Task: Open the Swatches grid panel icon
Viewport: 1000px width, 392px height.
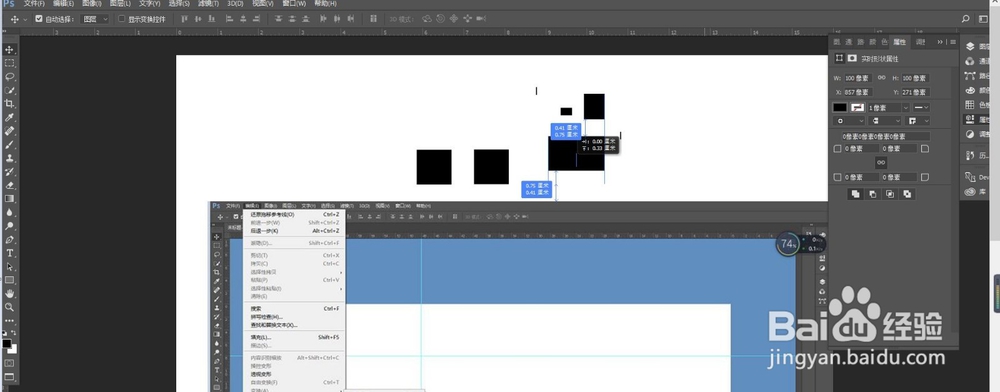Action: pos(970,105)
